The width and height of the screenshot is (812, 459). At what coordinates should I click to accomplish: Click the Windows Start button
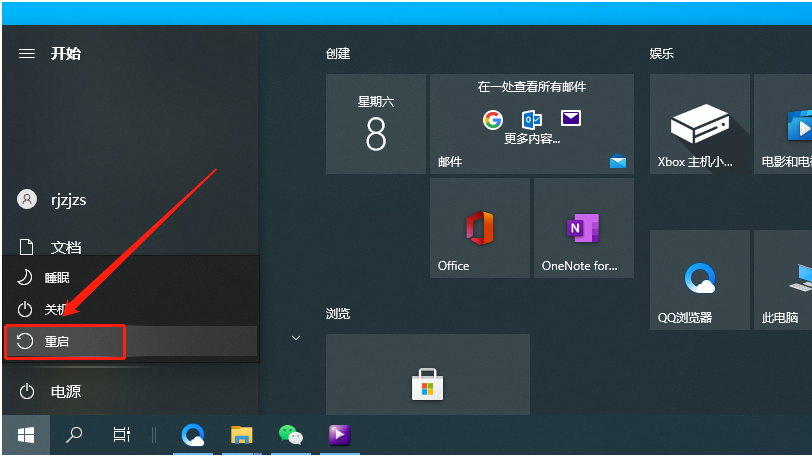click(x=26, y=435)
